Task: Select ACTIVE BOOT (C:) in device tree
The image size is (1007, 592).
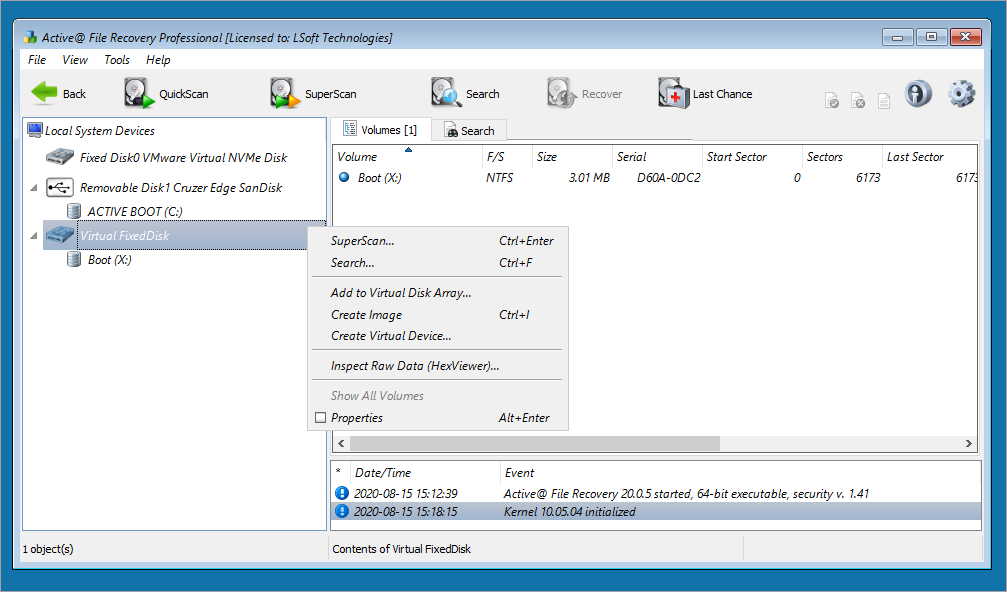Action: 135,211
